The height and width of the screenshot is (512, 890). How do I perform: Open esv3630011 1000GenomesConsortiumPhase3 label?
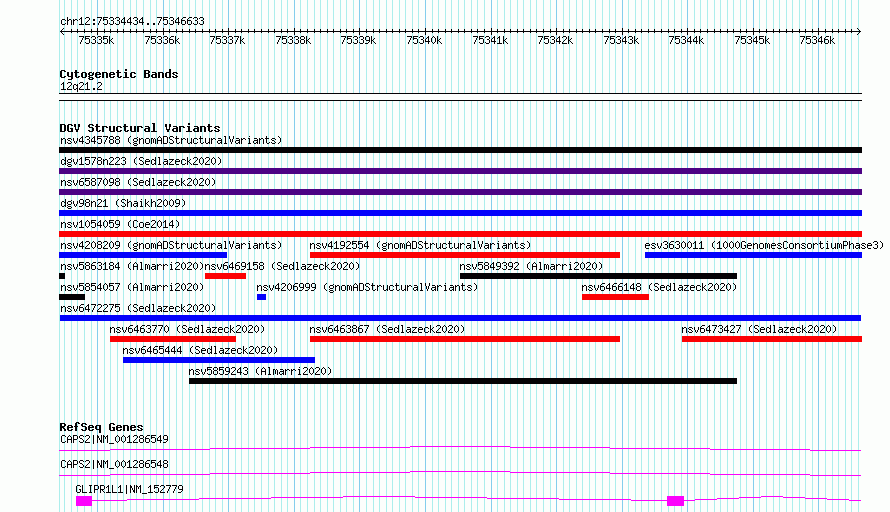(764, 245)
